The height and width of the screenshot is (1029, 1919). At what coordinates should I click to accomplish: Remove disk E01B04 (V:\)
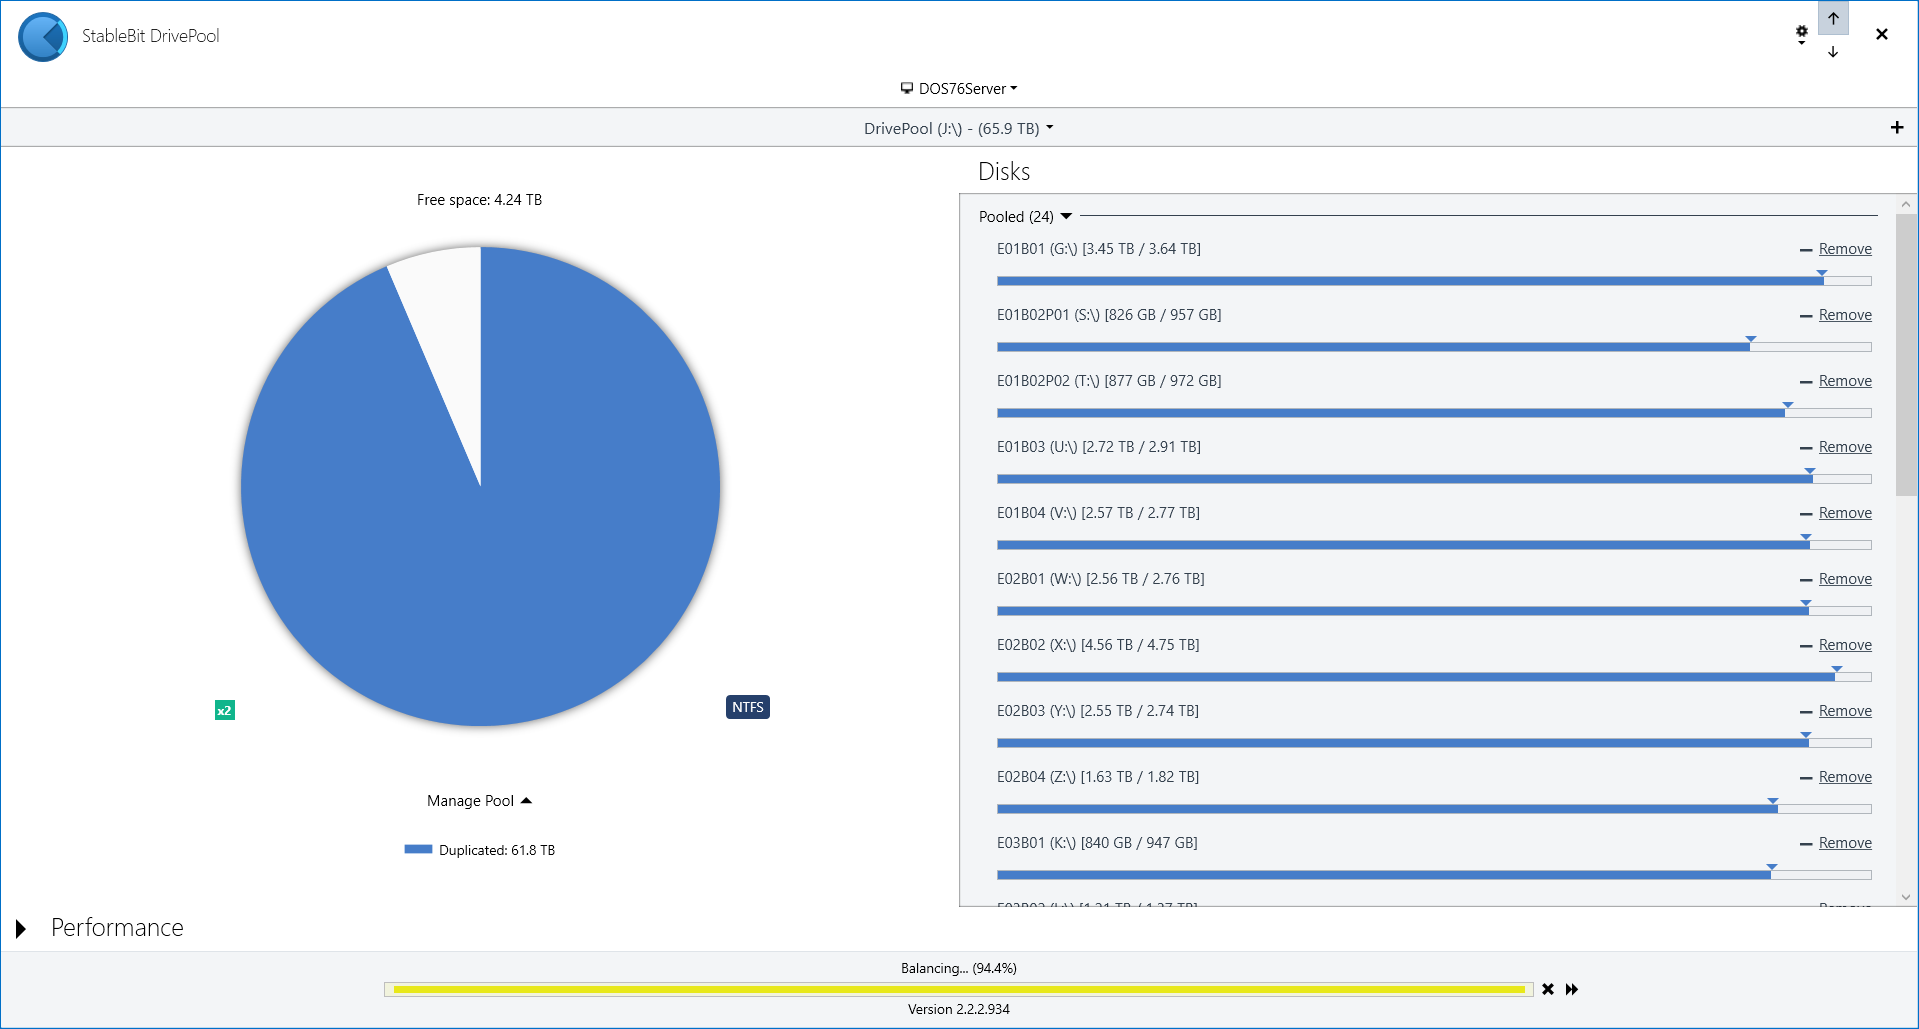pos(1845,513)
